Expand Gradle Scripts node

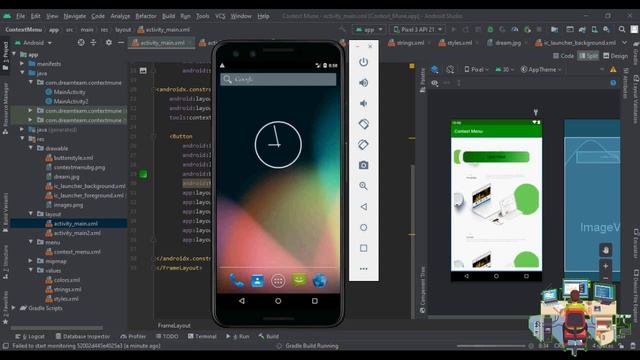tap(14, 308)
